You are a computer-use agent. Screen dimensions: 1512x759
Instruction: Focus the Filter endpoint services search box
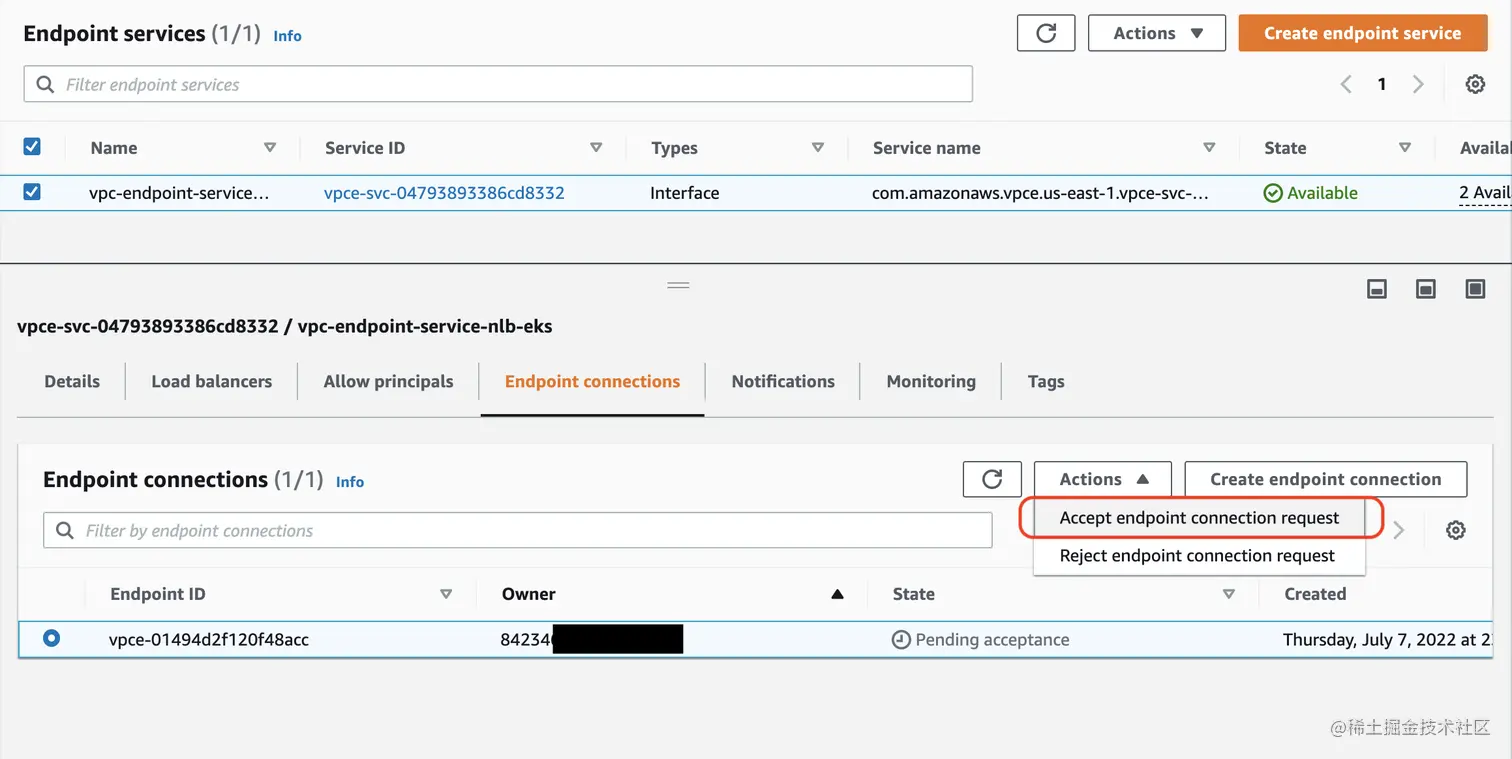[498, 85]
